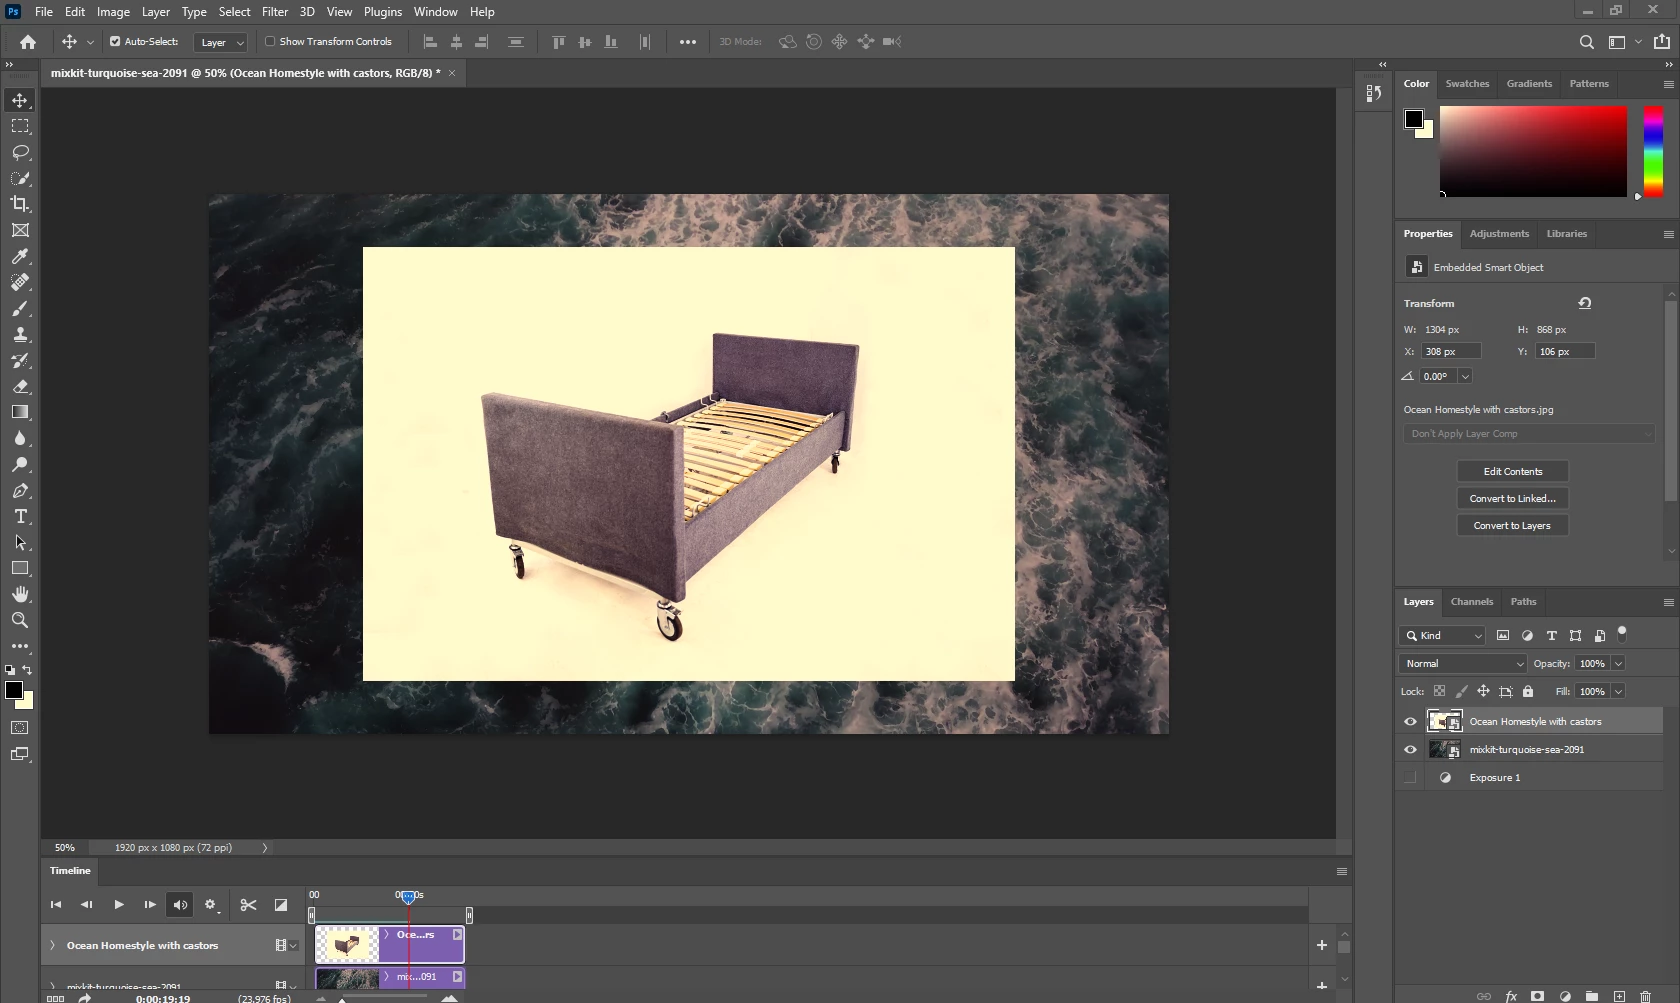Viewport: 1680px width, 1003px height.
Task: Open the Filter menu
Action: 275,12
